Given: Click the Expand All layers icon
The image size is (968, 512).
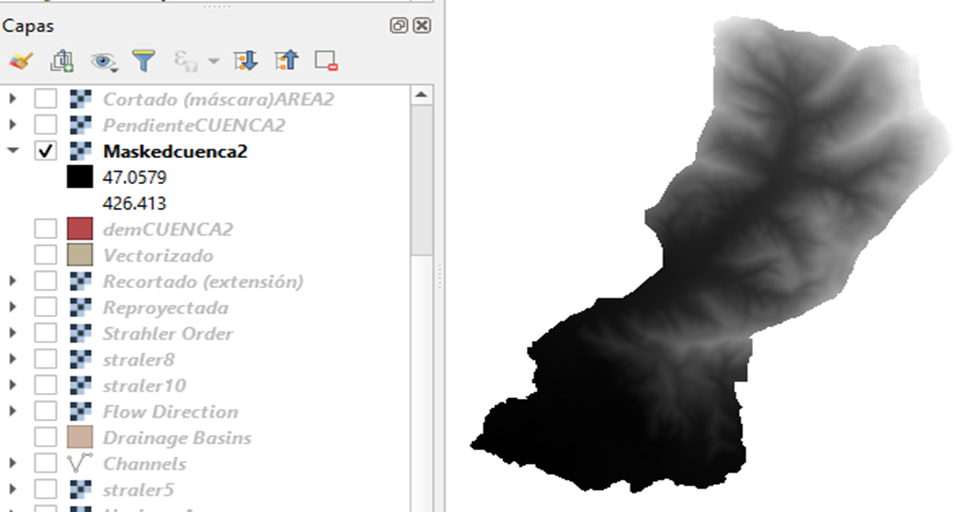Looking at the screenshot, I should [245, 61].
